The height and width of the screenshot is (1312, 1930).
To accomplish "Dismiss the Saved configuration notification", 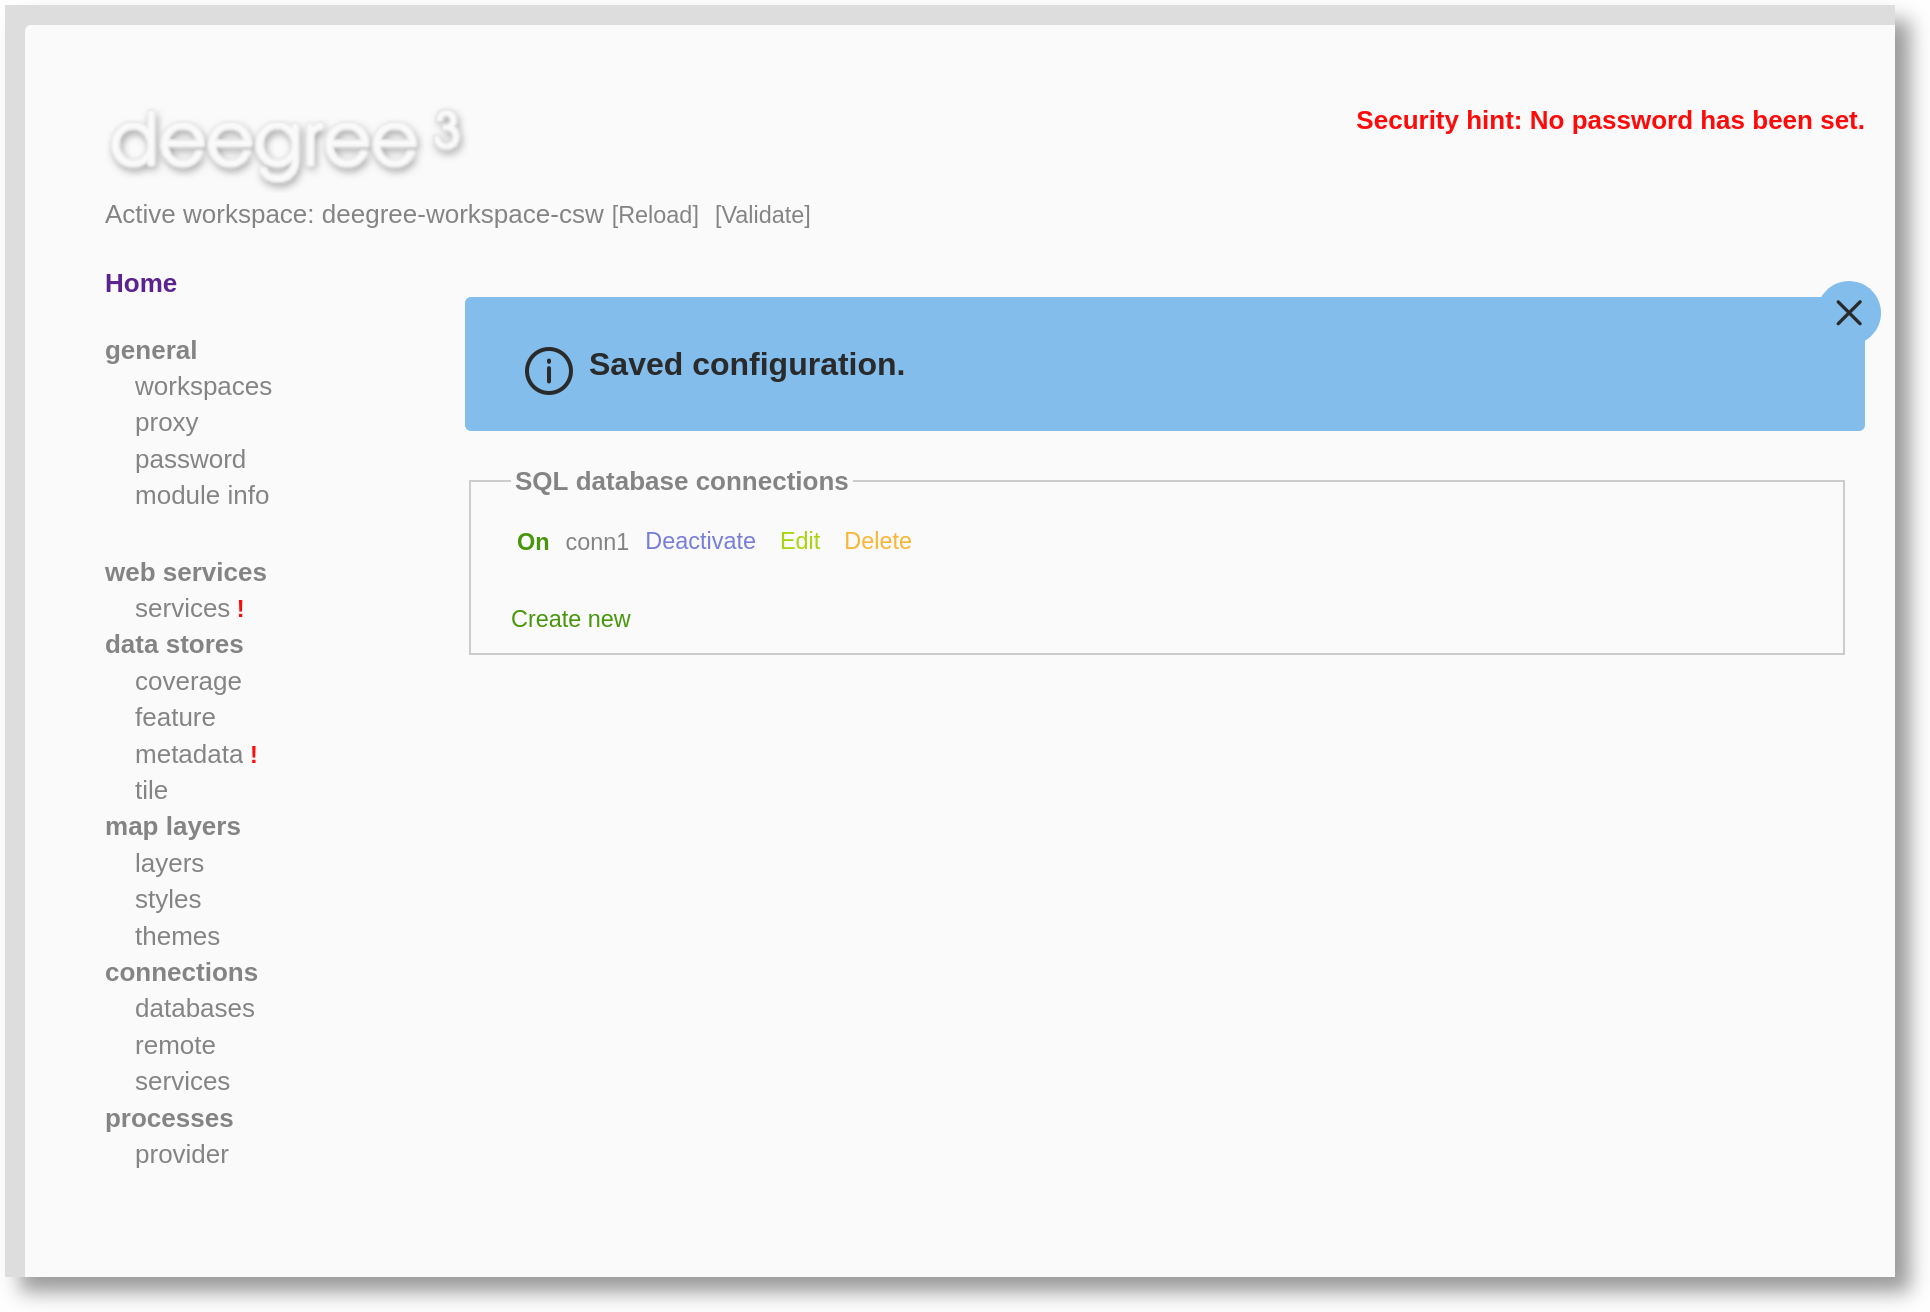I will click(x=1849, y=312).
